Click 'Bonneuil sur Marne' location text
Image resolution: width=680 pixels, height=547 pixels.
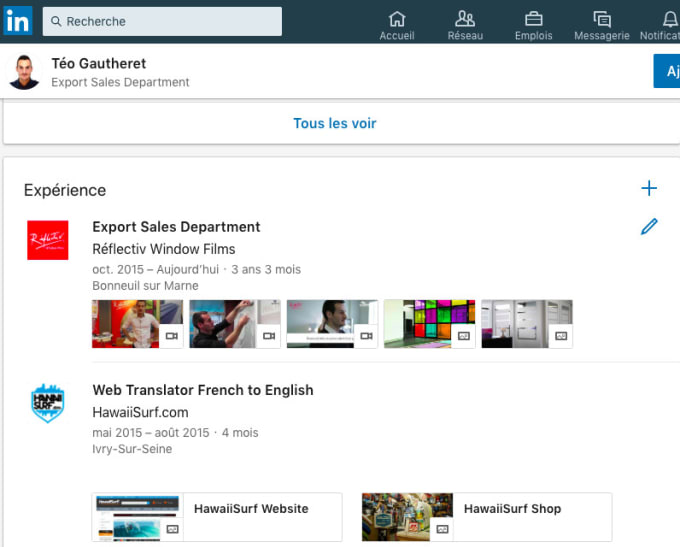coord(145,285)
